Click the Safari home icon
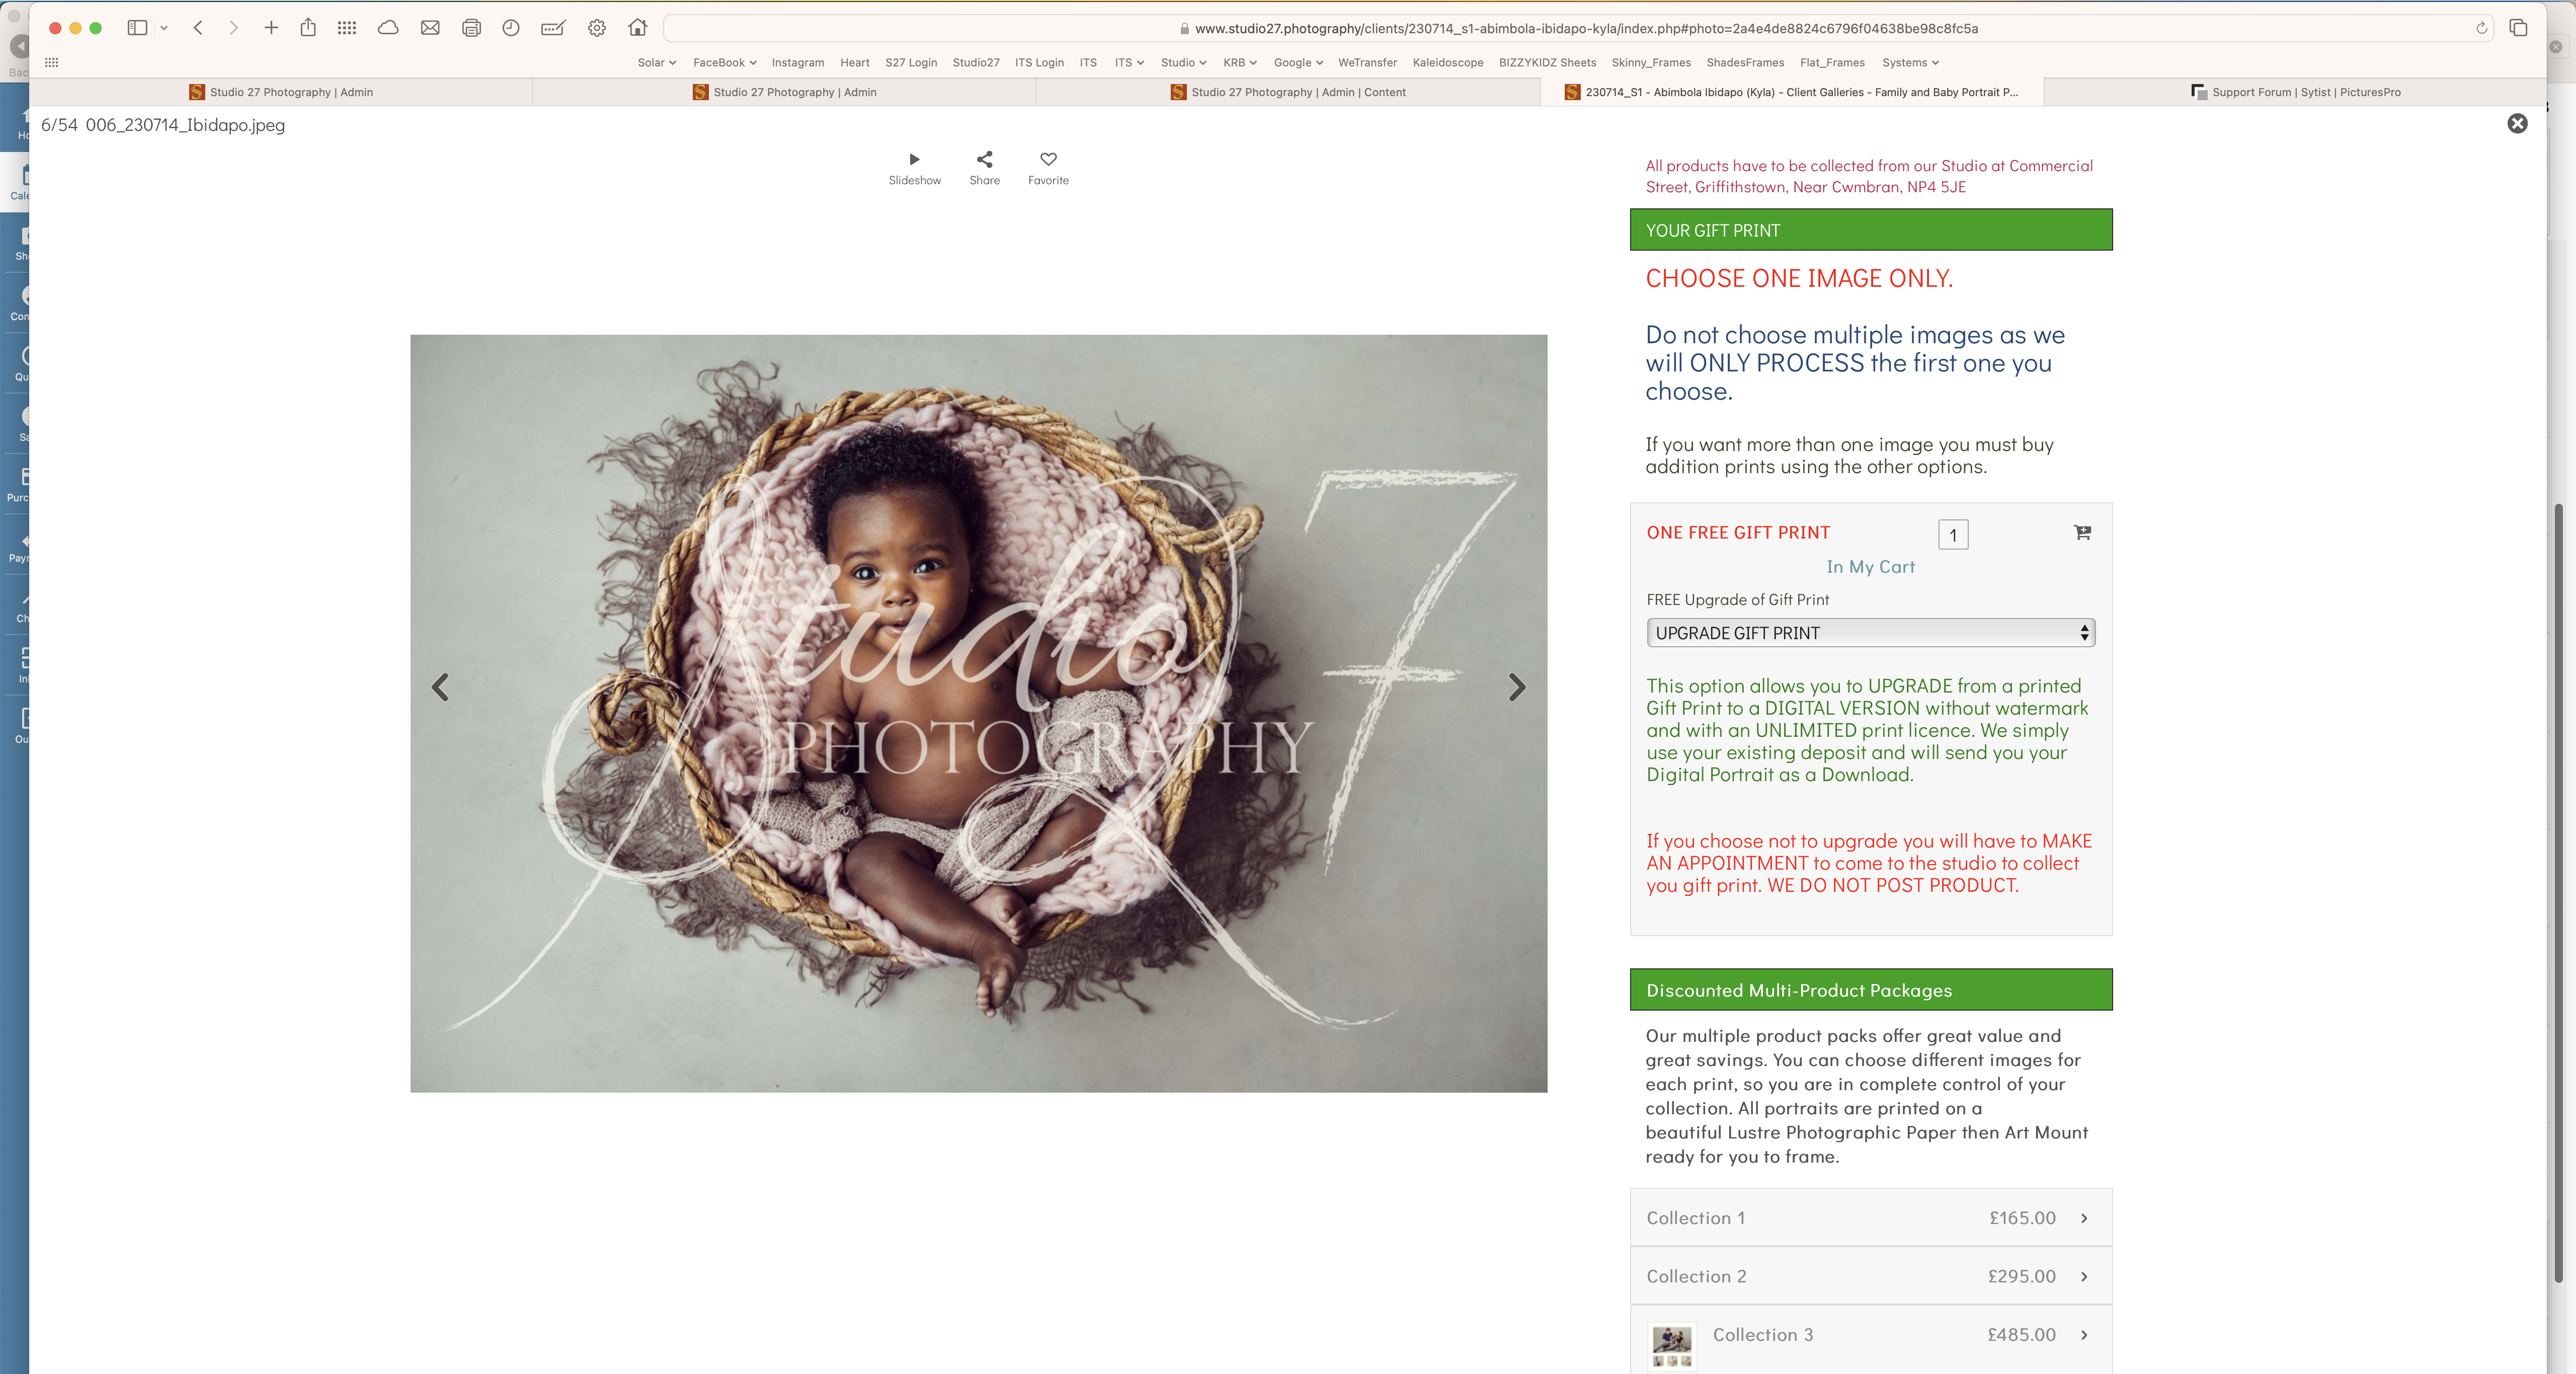 coord(637,28)
